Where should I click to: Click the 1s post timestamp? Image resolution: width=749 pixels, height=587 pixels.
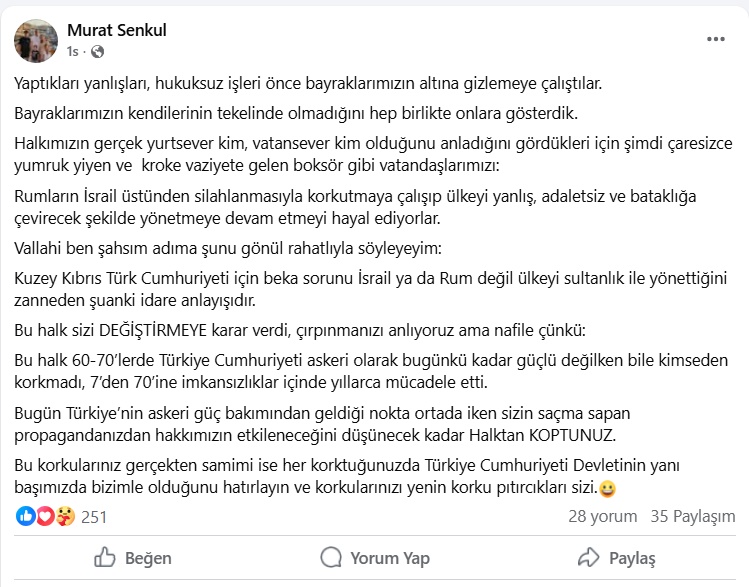72,51
